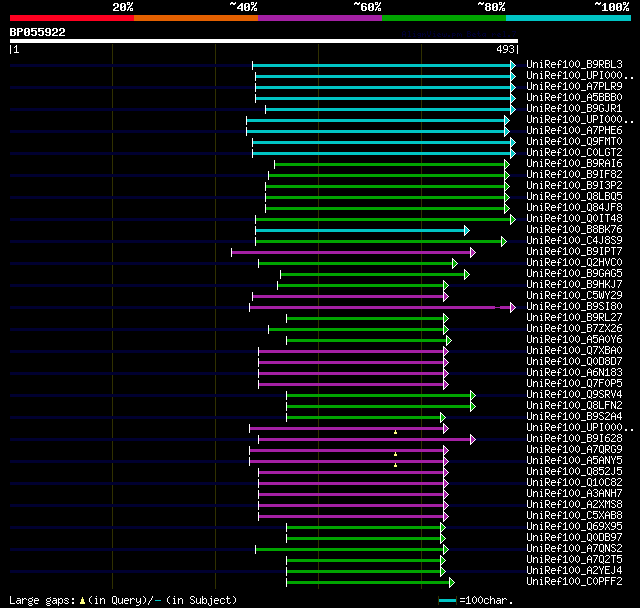This screenshot has height=608, width=640.
Task: Select the UniRef100_B9I3P2 label
Action: pyautogui.click(x=574, y=186)
